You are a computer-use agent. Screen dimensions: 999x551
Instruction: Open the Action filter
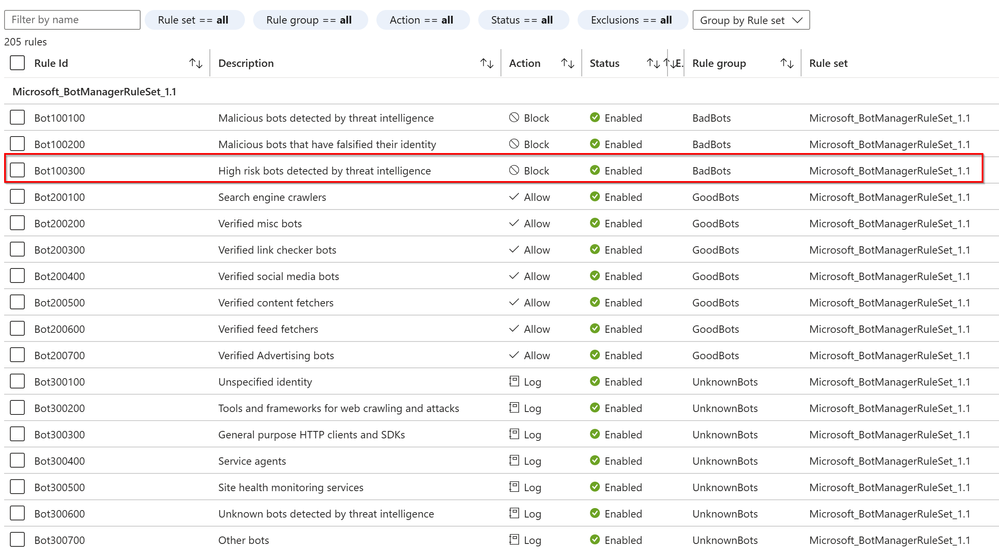point(422,20)
